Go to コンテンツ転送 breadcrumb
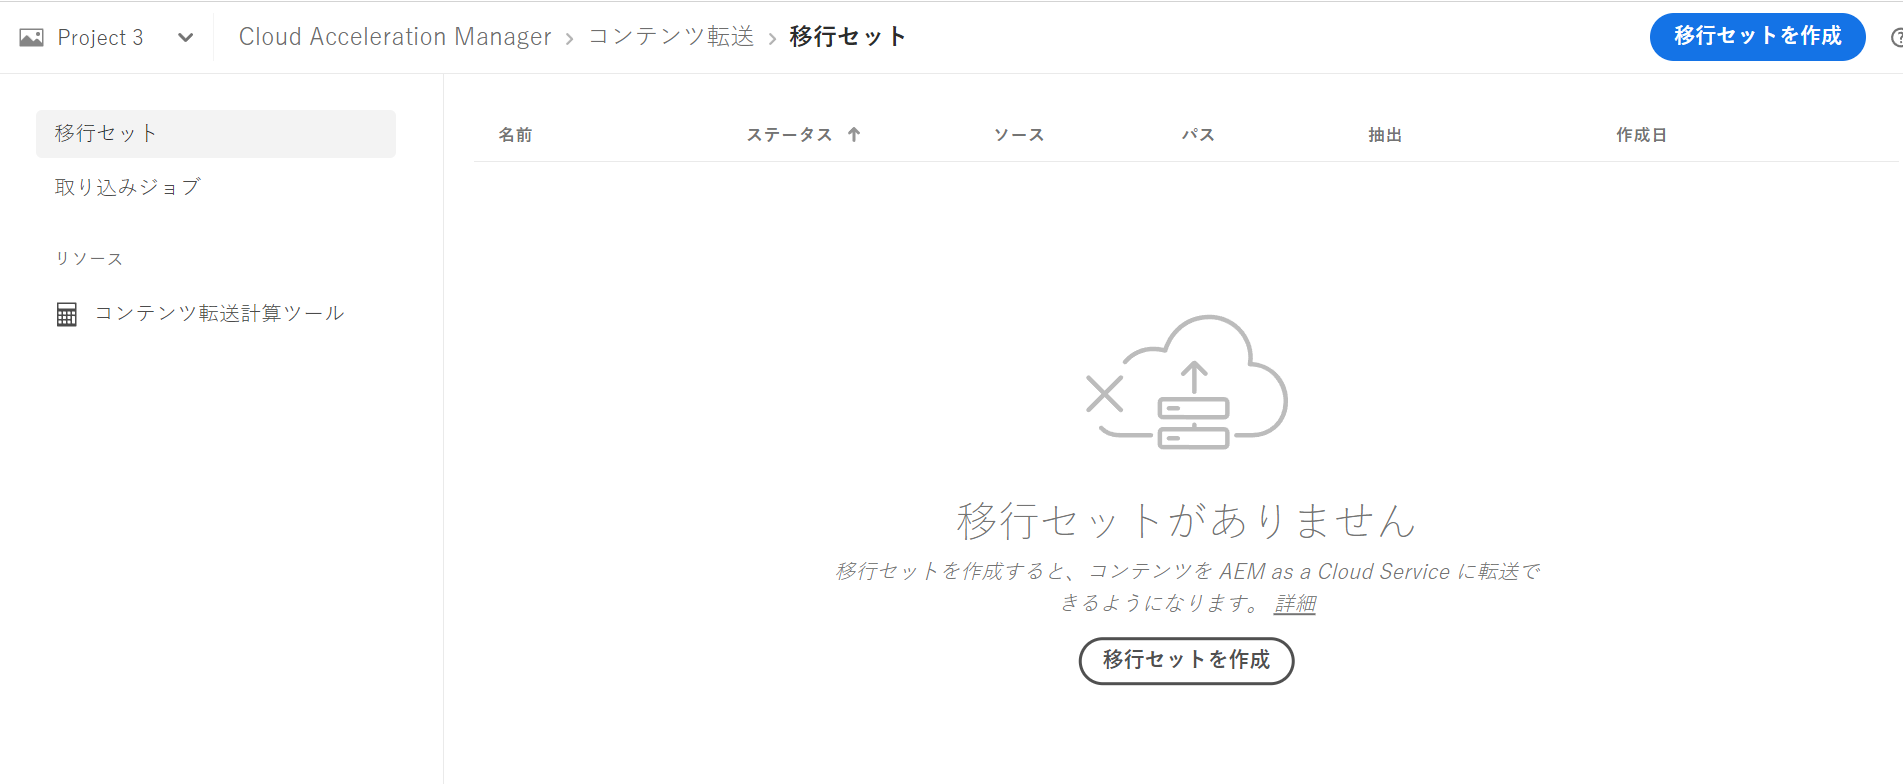Viewport: 1903px width, 784px height. pos(671,37)
